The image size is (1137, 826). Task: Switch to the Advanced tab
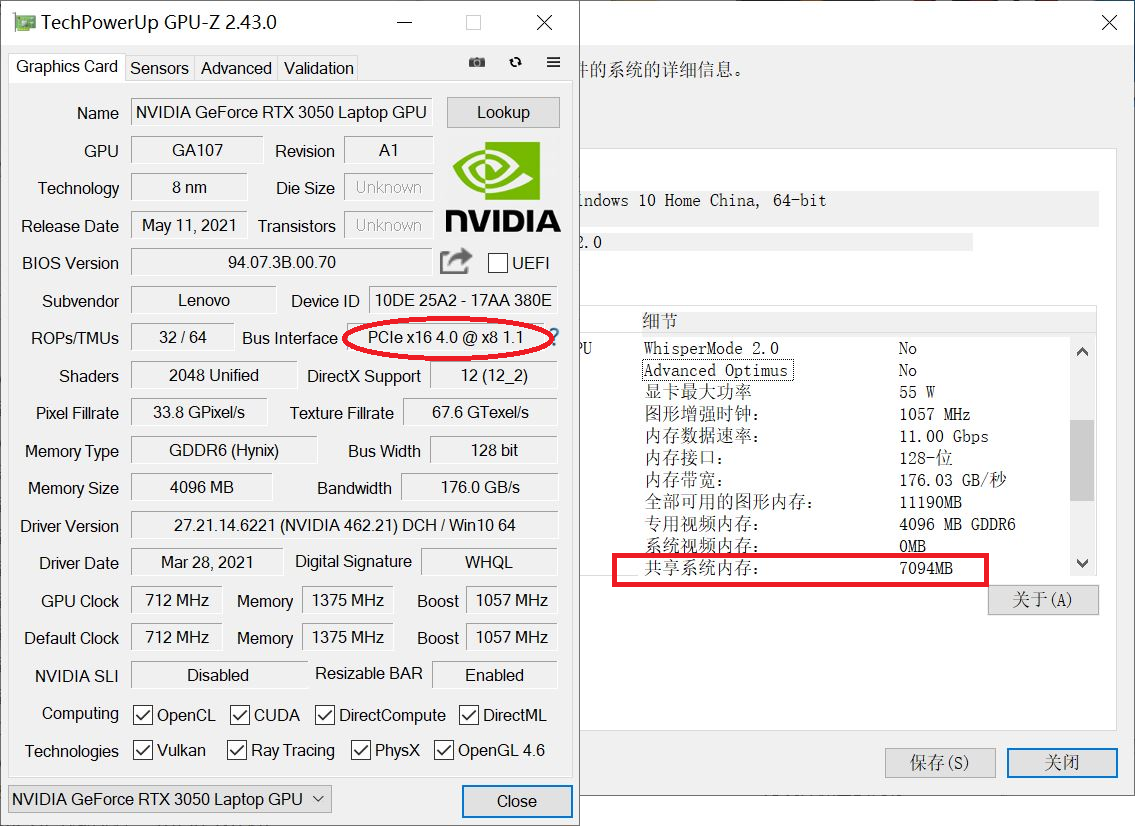[x=236, y=68]
